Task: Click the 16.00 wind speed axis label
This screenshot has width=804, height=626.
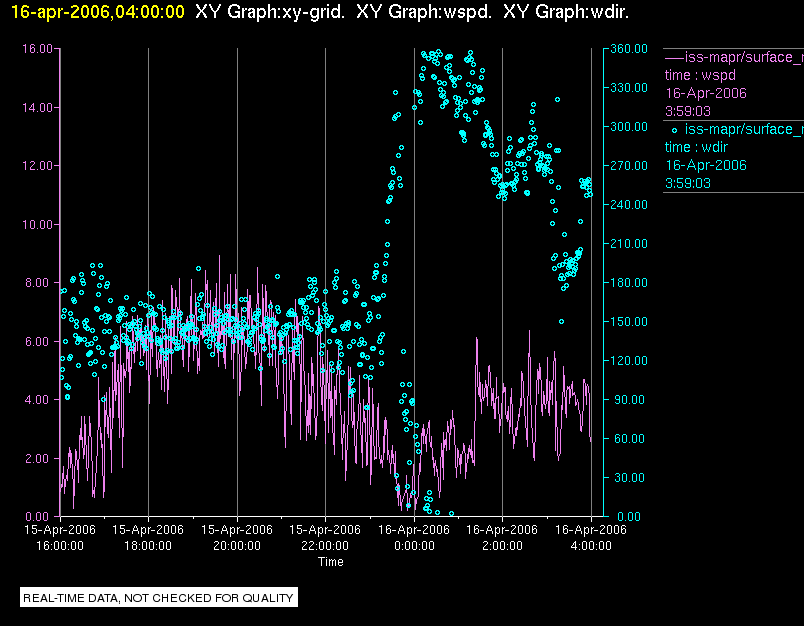Action: (37, 49)
